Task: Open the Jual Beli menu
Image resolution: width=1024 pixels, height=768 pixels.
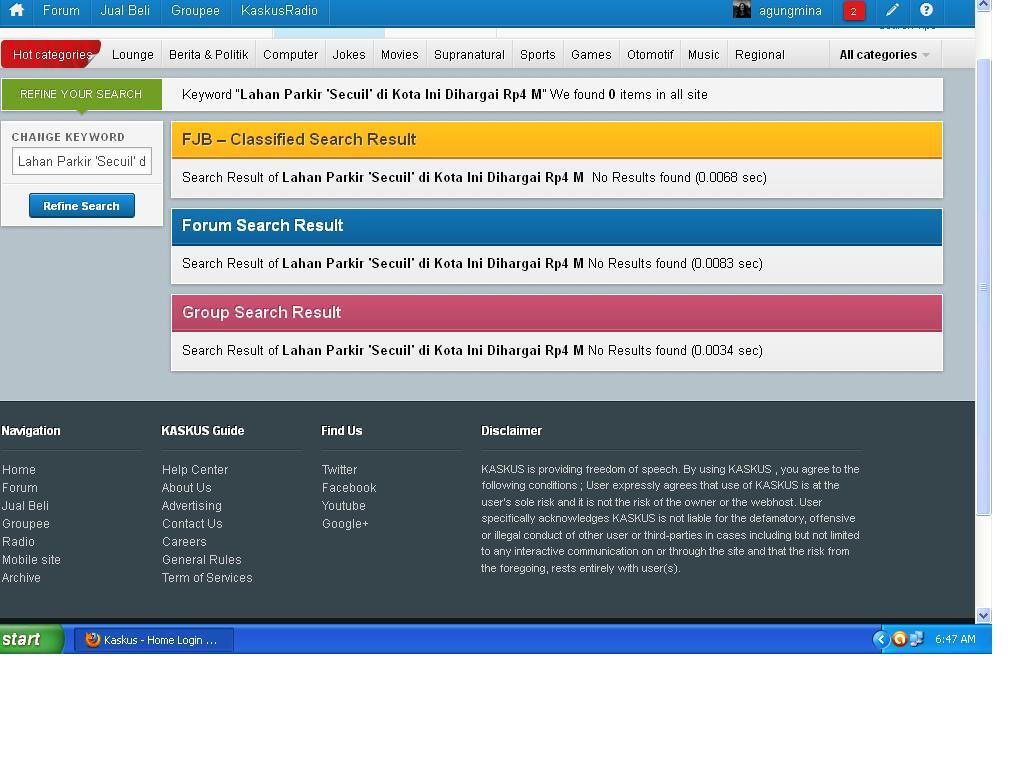Action: coord(125,10)
